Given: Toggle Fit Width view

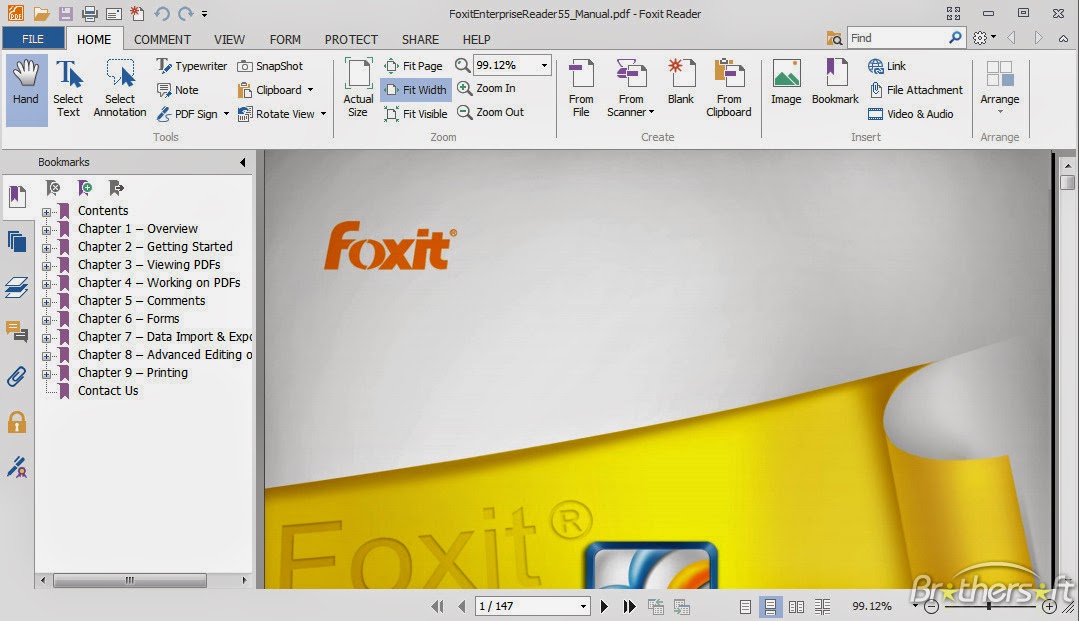Looking at the screenshot, I should tap(416, 90).
